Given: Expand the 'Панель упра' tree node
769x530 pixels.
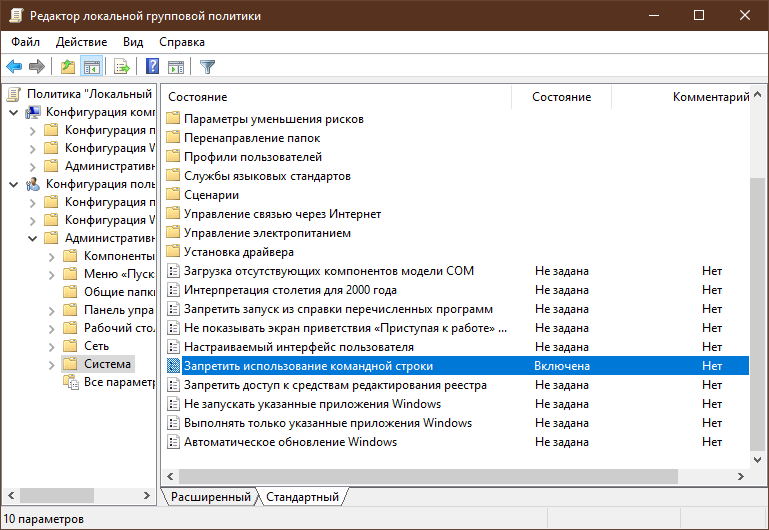Looking at the screenshot, I should 51,310.
